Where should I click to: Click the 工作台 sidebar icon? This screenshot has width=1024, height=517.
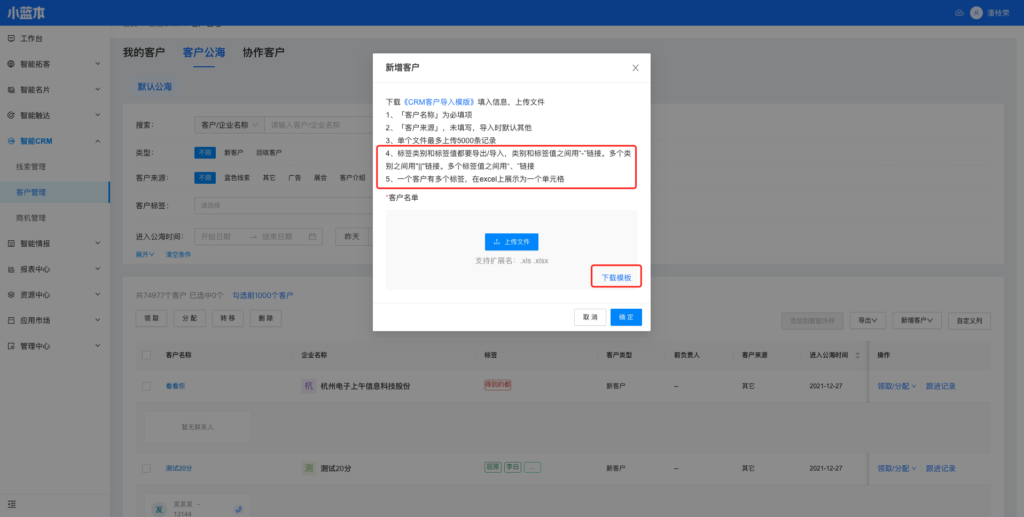pos(11,38)
